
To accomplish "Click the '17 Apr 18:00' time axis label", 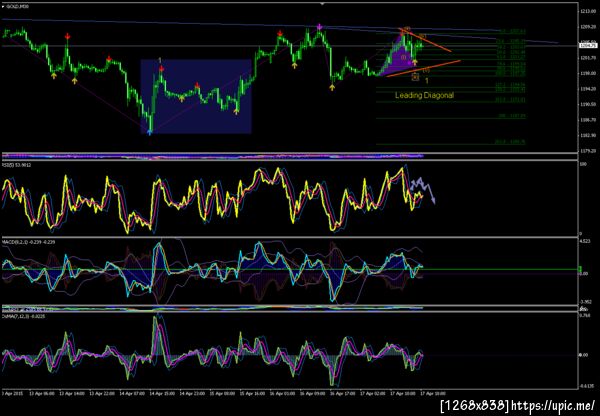I will click(433, 393).
